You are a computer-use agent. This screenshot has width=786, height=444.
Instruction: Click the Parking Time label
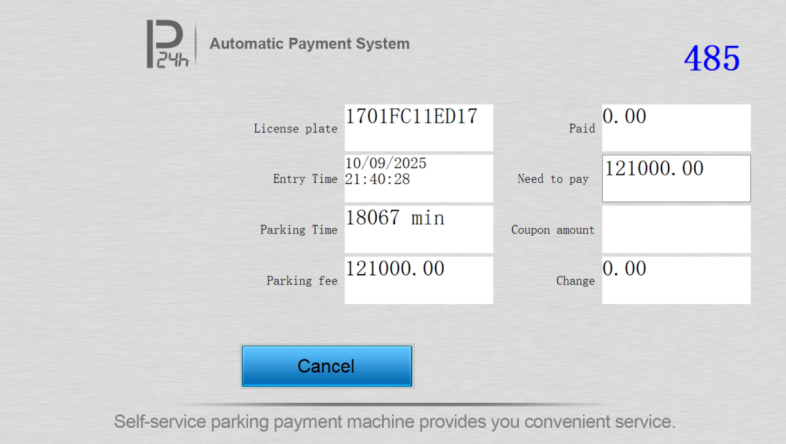[298, 230]
